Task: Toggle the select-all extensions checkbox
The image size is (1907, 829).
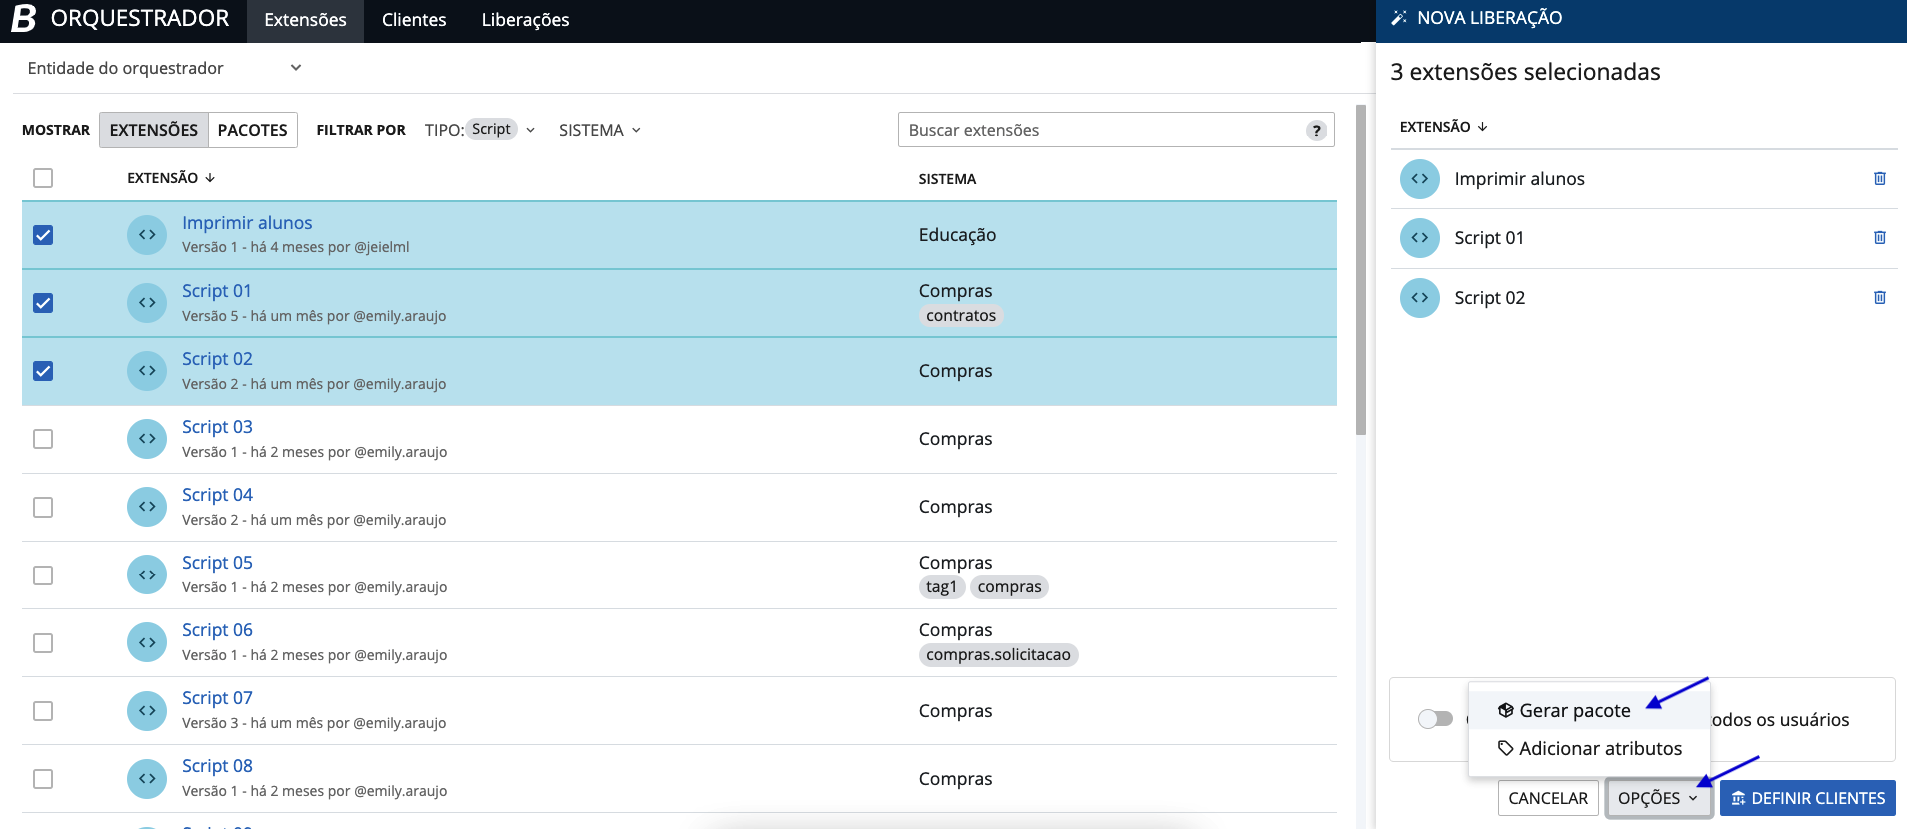Action: tap(43, 178)
